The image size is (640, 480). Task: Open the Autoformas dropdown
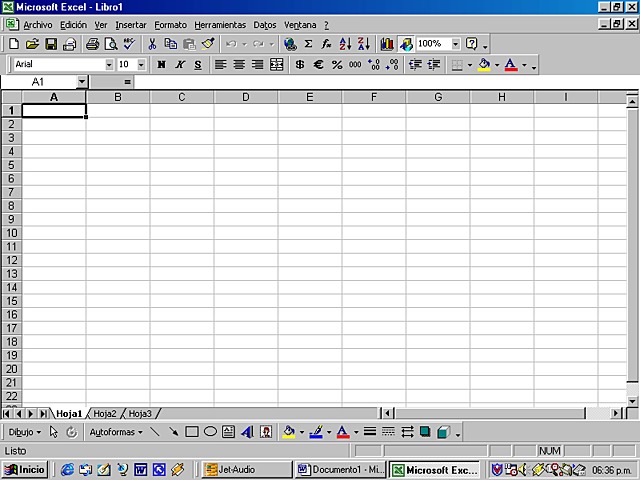116,432
